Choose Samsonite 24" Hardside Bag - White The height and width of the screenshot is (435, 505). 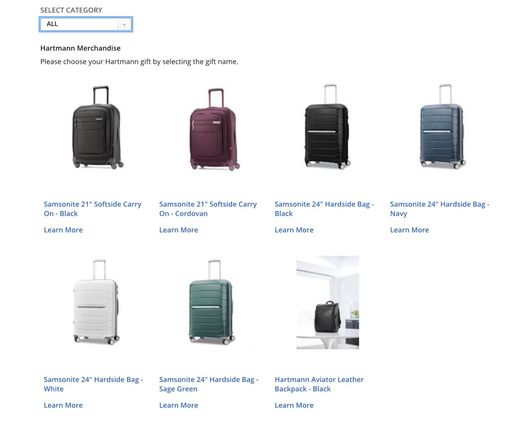coord(93,384)
